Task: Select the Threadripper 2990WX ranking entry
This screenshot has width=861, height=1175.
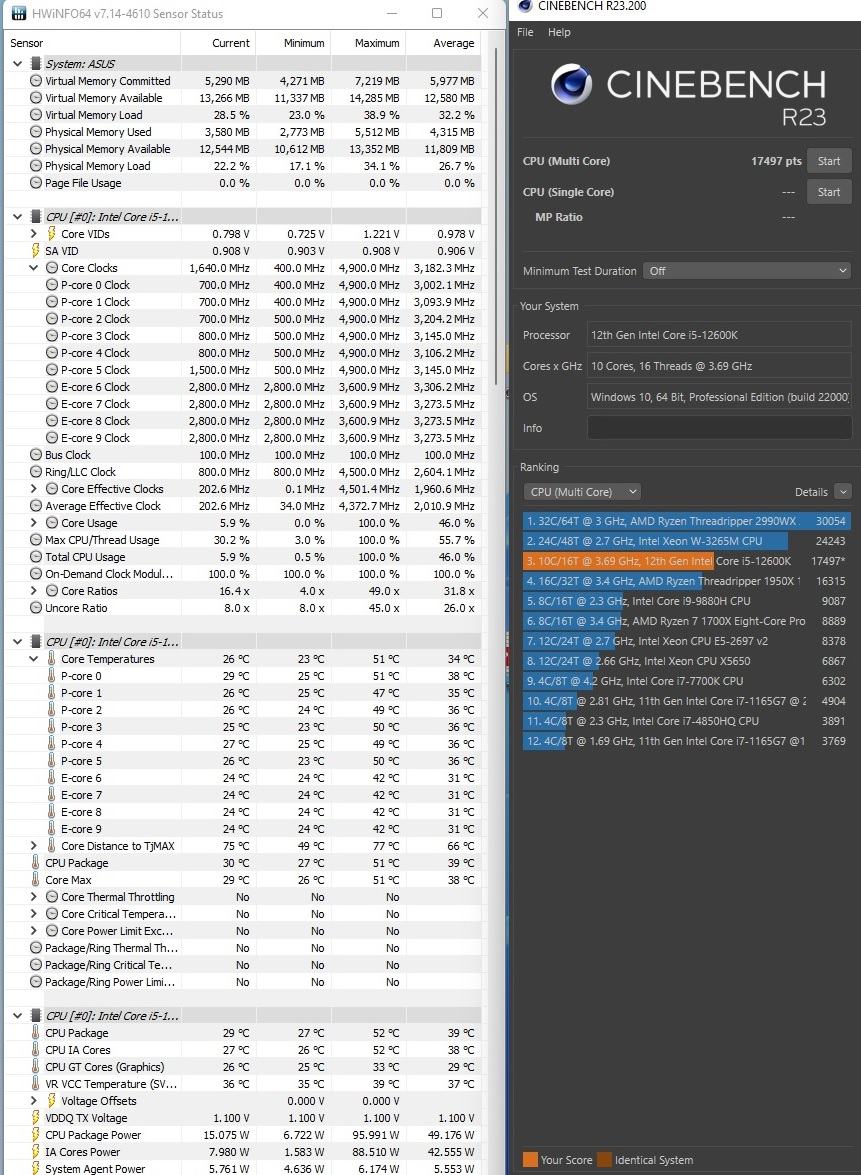Action: (686, 521)
